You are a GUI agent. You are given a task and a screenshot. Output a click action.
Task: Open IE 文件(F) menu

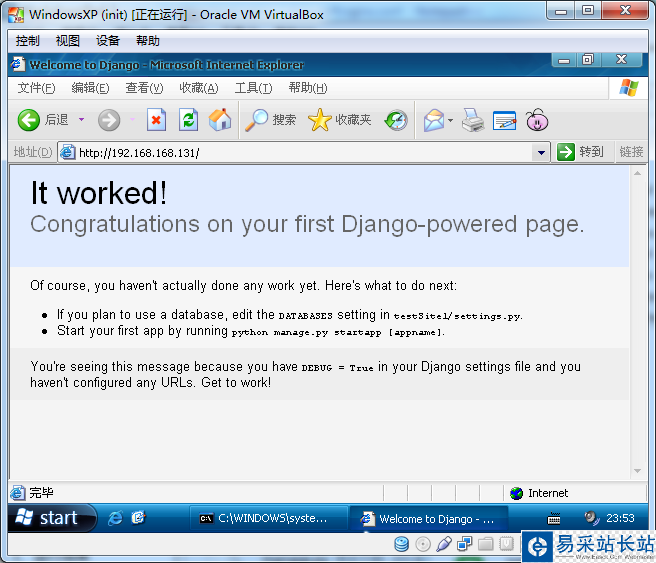tap(36, 88)
